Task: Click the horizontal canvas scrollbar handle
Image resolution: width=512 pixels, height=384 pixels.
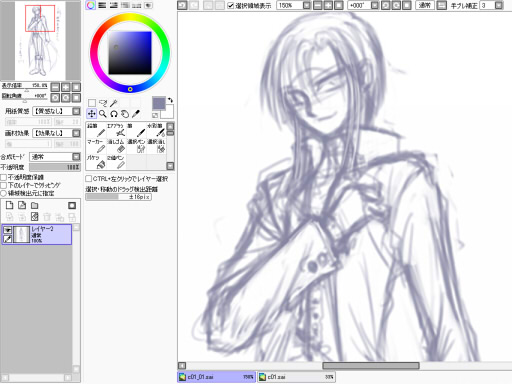Action: (x=371, y=366)
